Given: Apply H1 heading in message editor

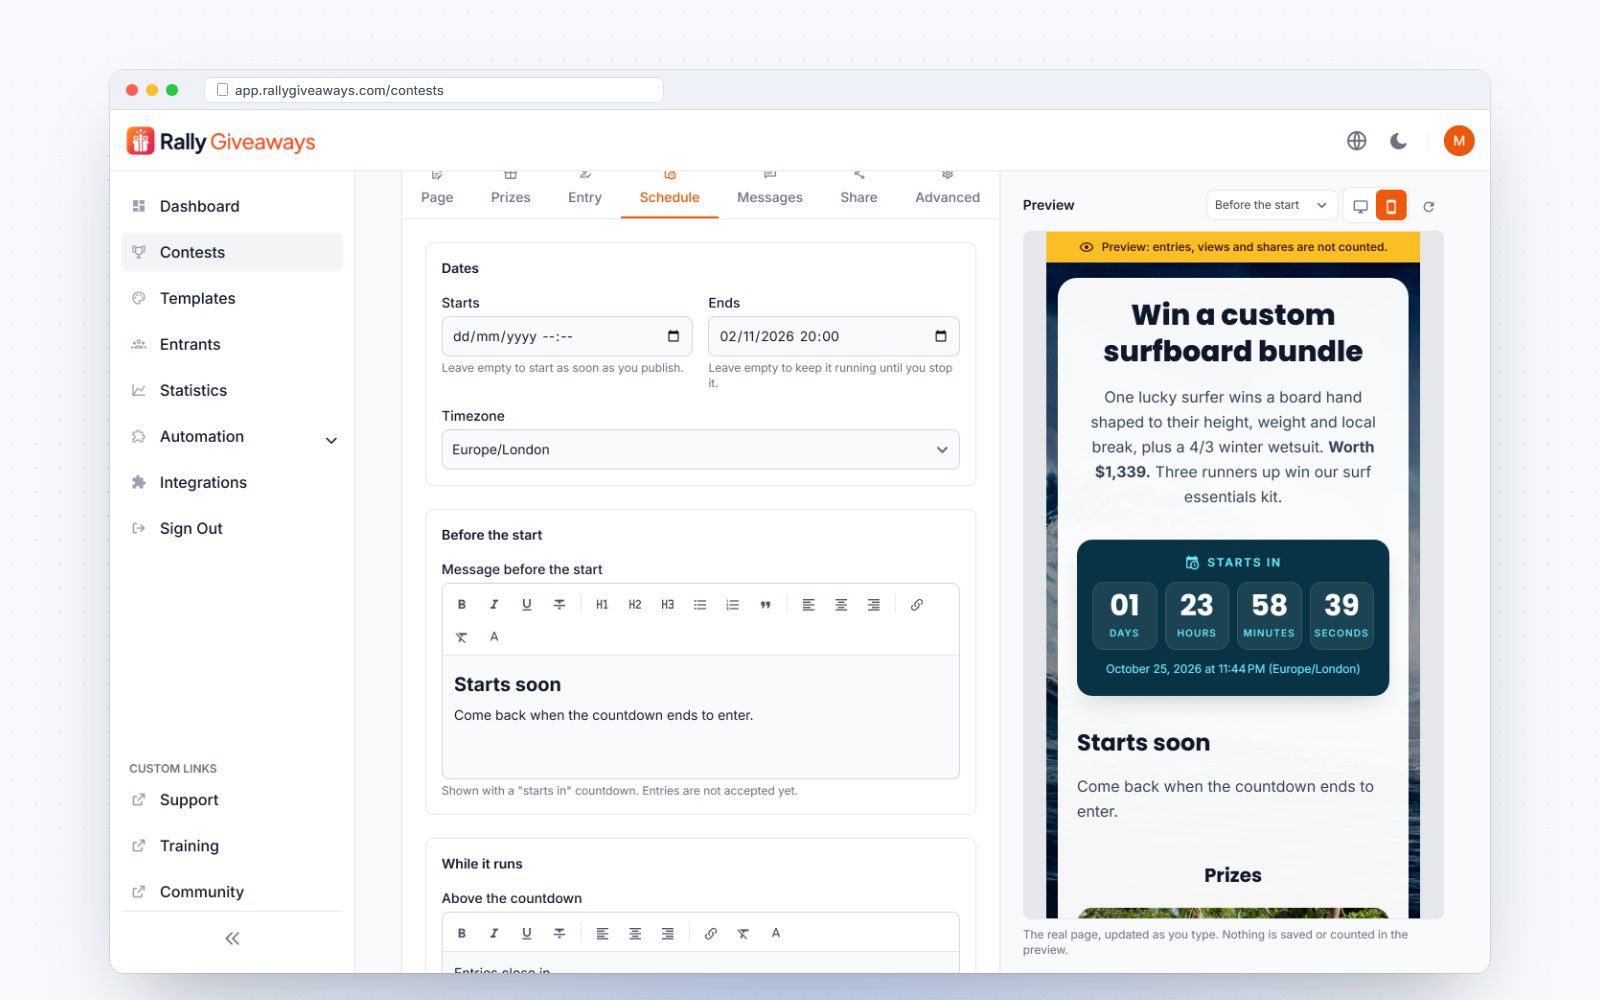Looking at the screenshot, I should pyautogui.click(x=602, y=605).
